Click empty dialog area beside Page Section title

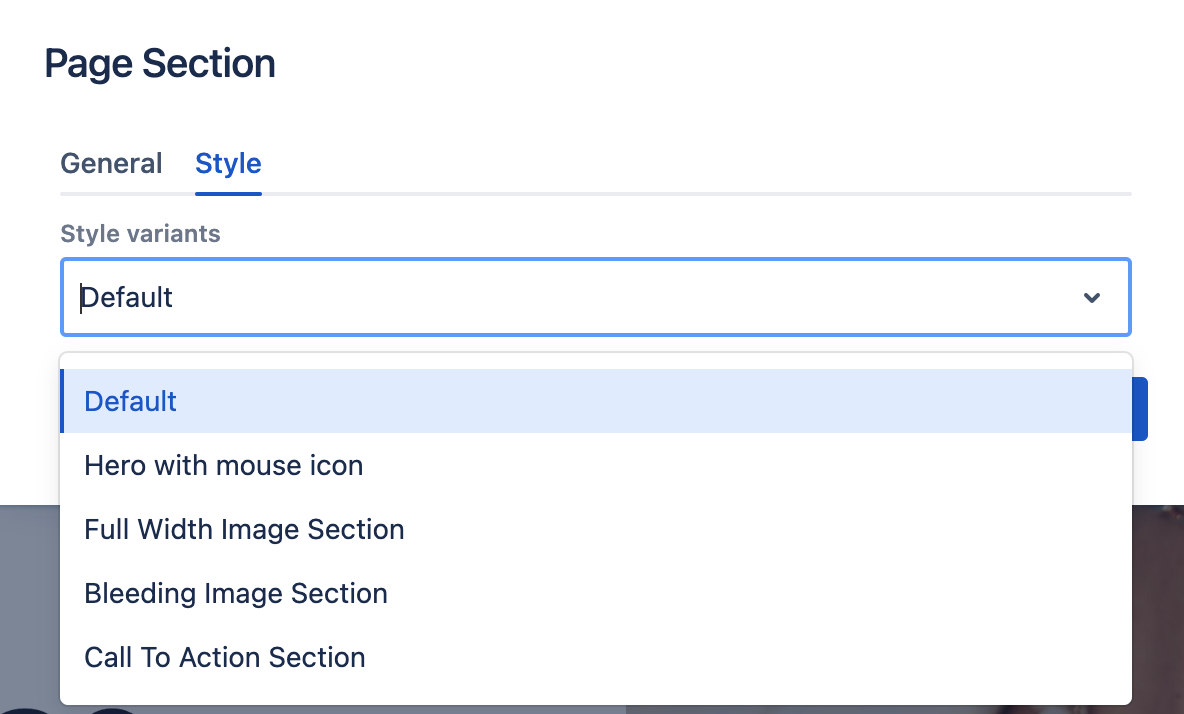[x=680, y=63]
